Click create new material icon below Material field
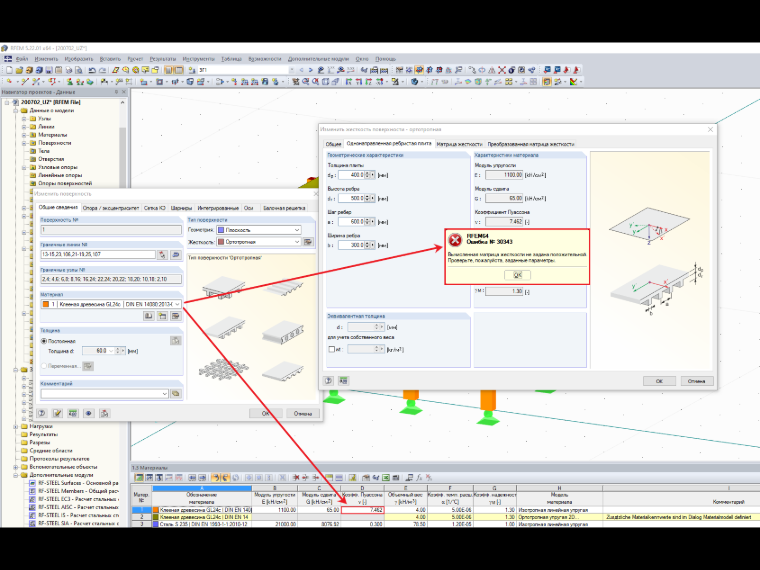The image size is (760, 570). [162, 316]
